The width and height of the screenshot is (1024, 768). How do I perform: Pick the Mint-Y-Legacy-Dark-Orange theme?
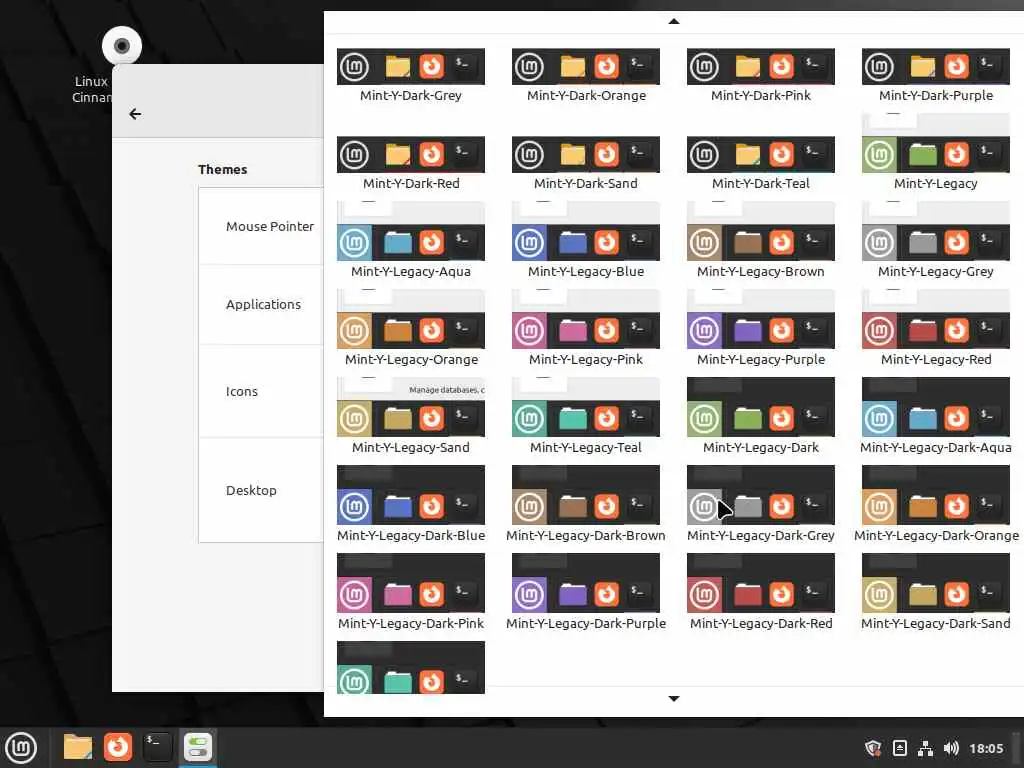[x=936, y=495]
